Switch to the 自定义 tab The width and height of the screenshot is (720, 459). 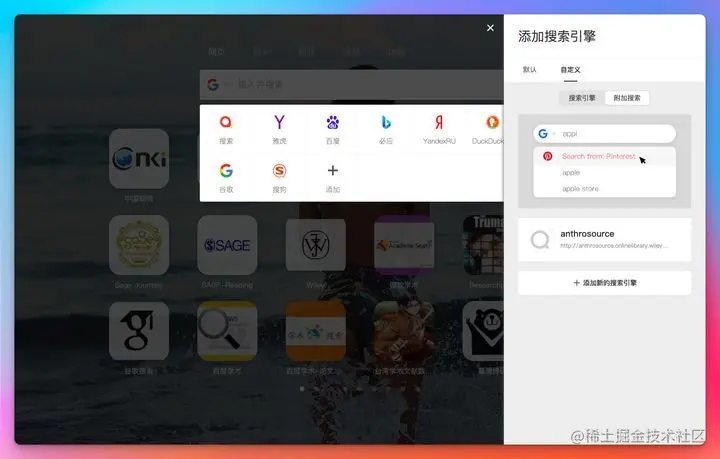click(570, 69)
